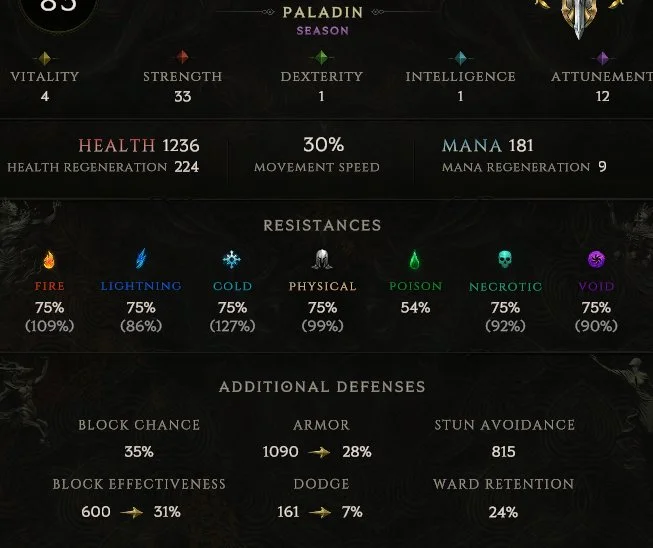Click the Fire resistance flame icon
This screenshot has width=653, height=548.
(49, 261)
